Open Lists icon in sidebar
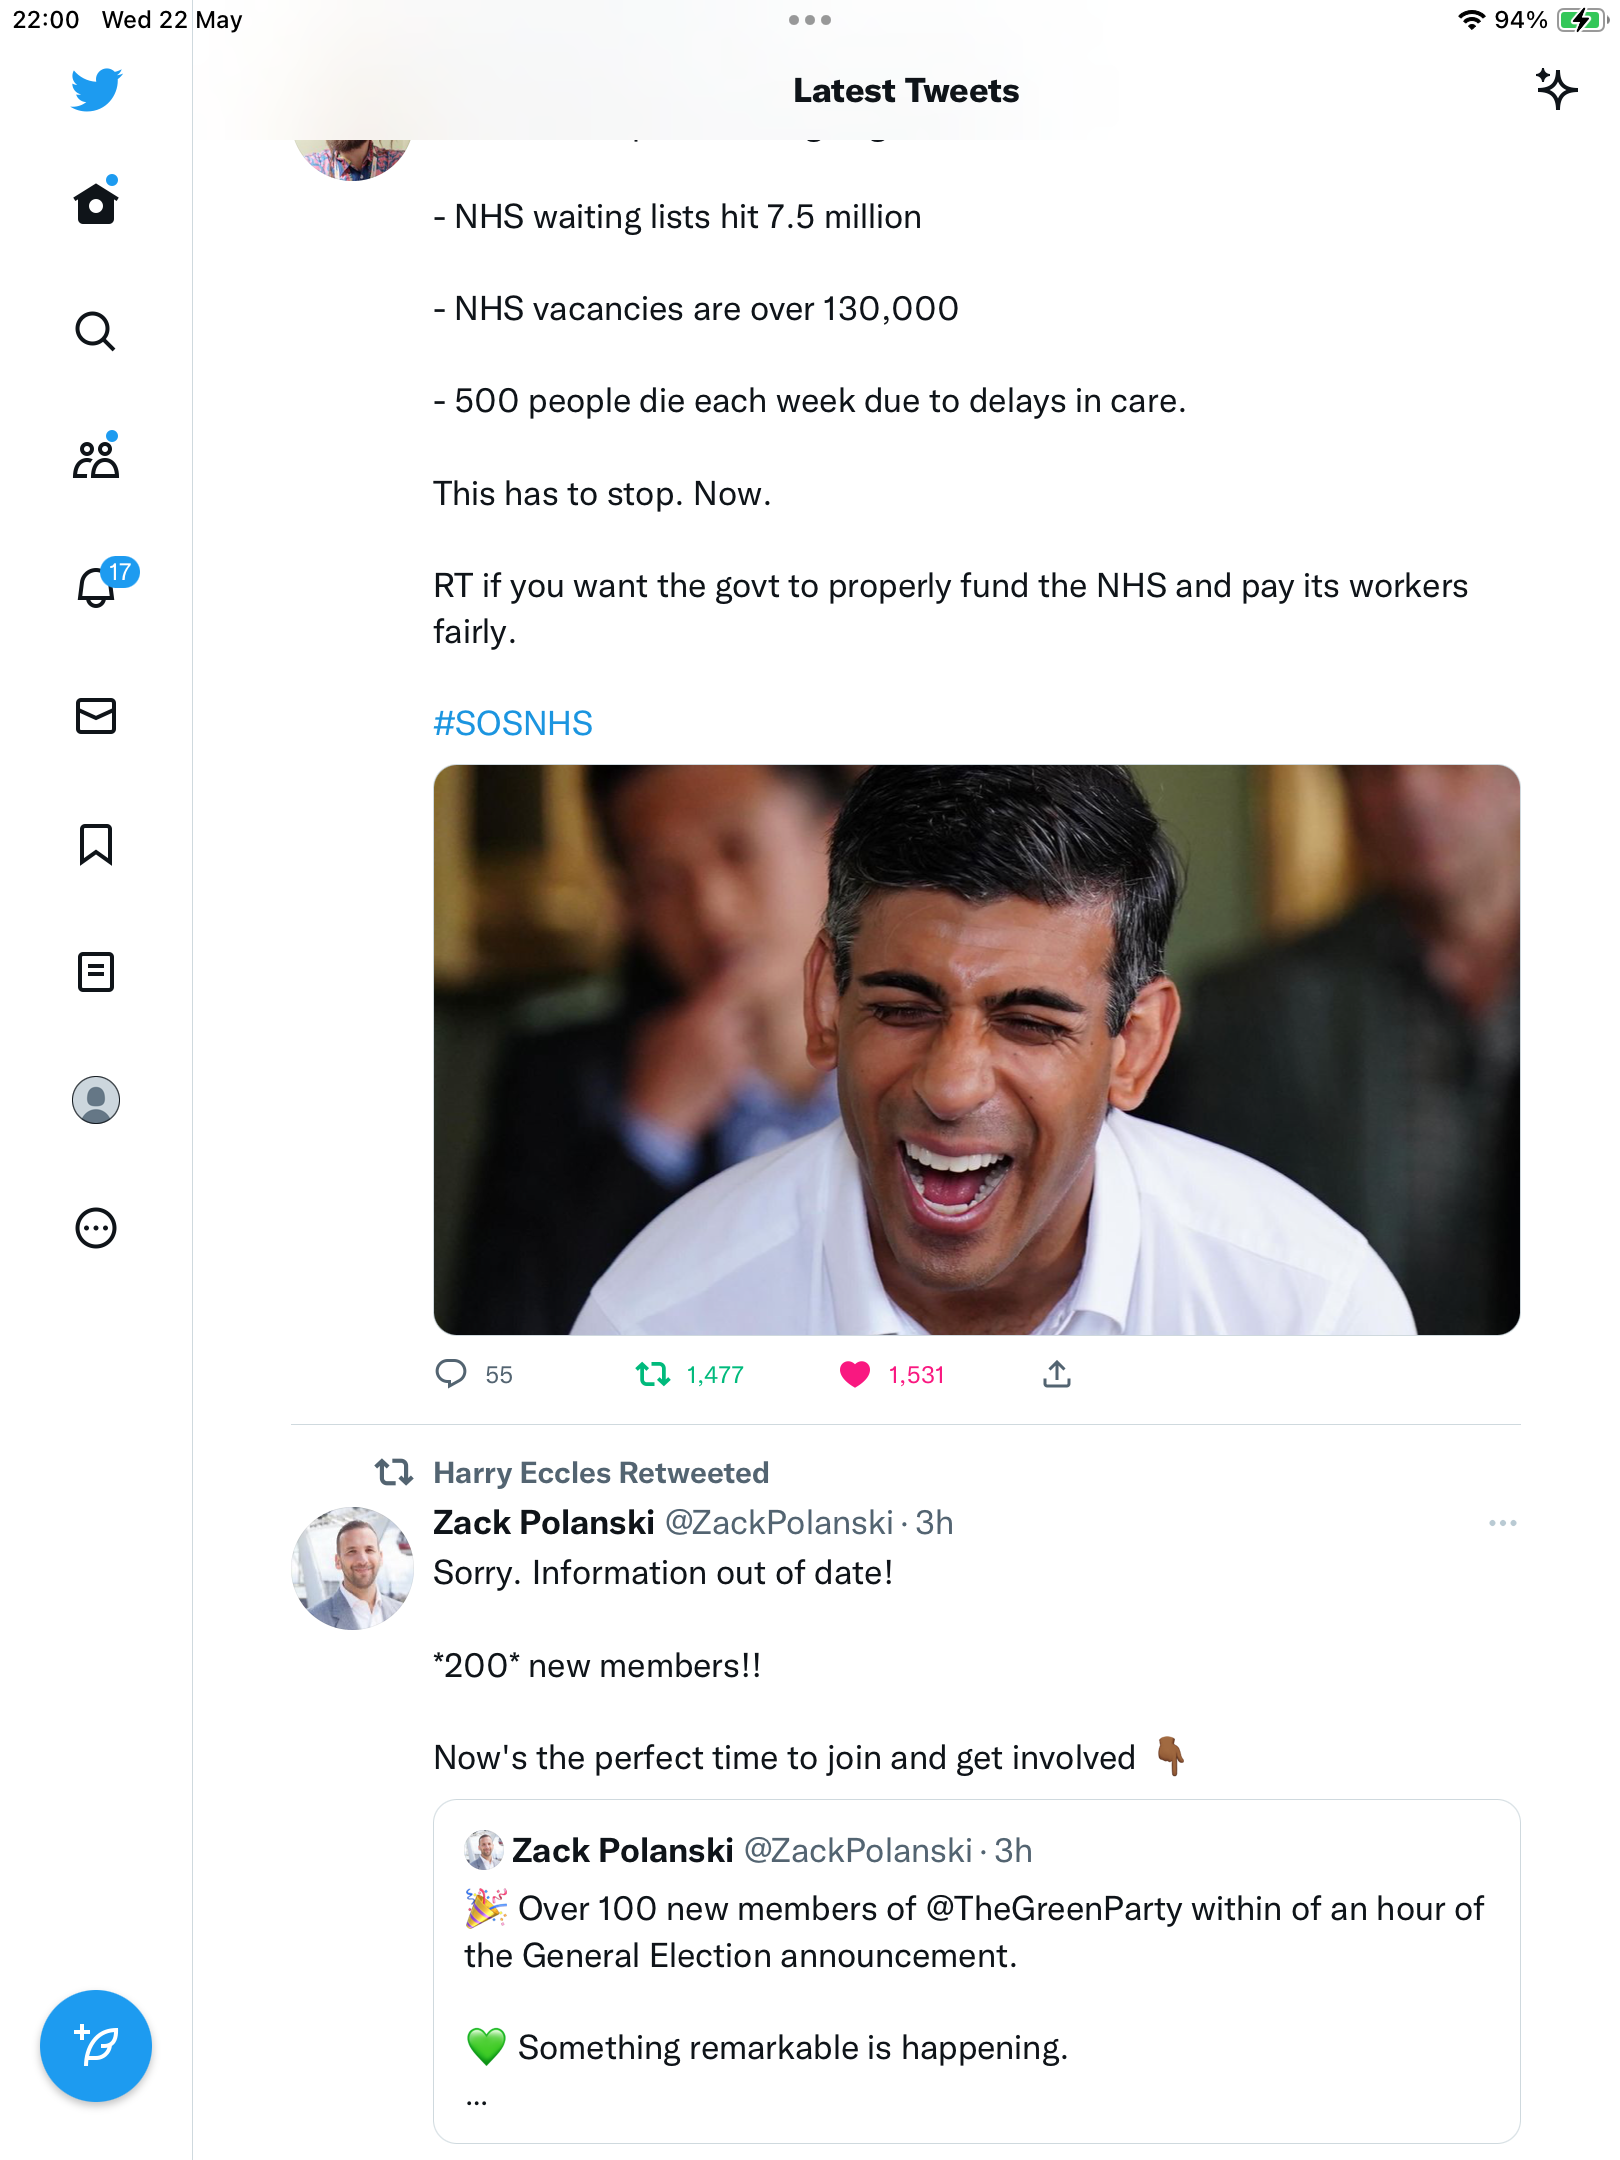The width and height of the screenshot is (1620, 2160). coord(96,971)
